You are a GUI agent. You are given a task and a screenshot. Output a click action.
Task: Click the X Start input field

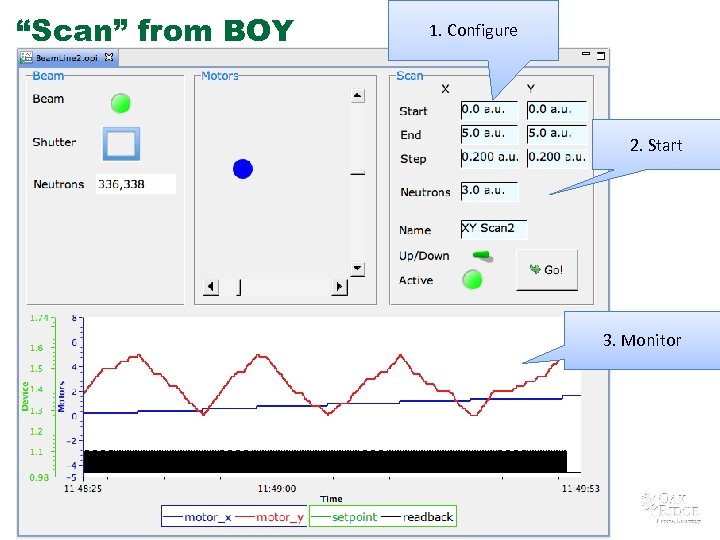[x=489, y=110]
